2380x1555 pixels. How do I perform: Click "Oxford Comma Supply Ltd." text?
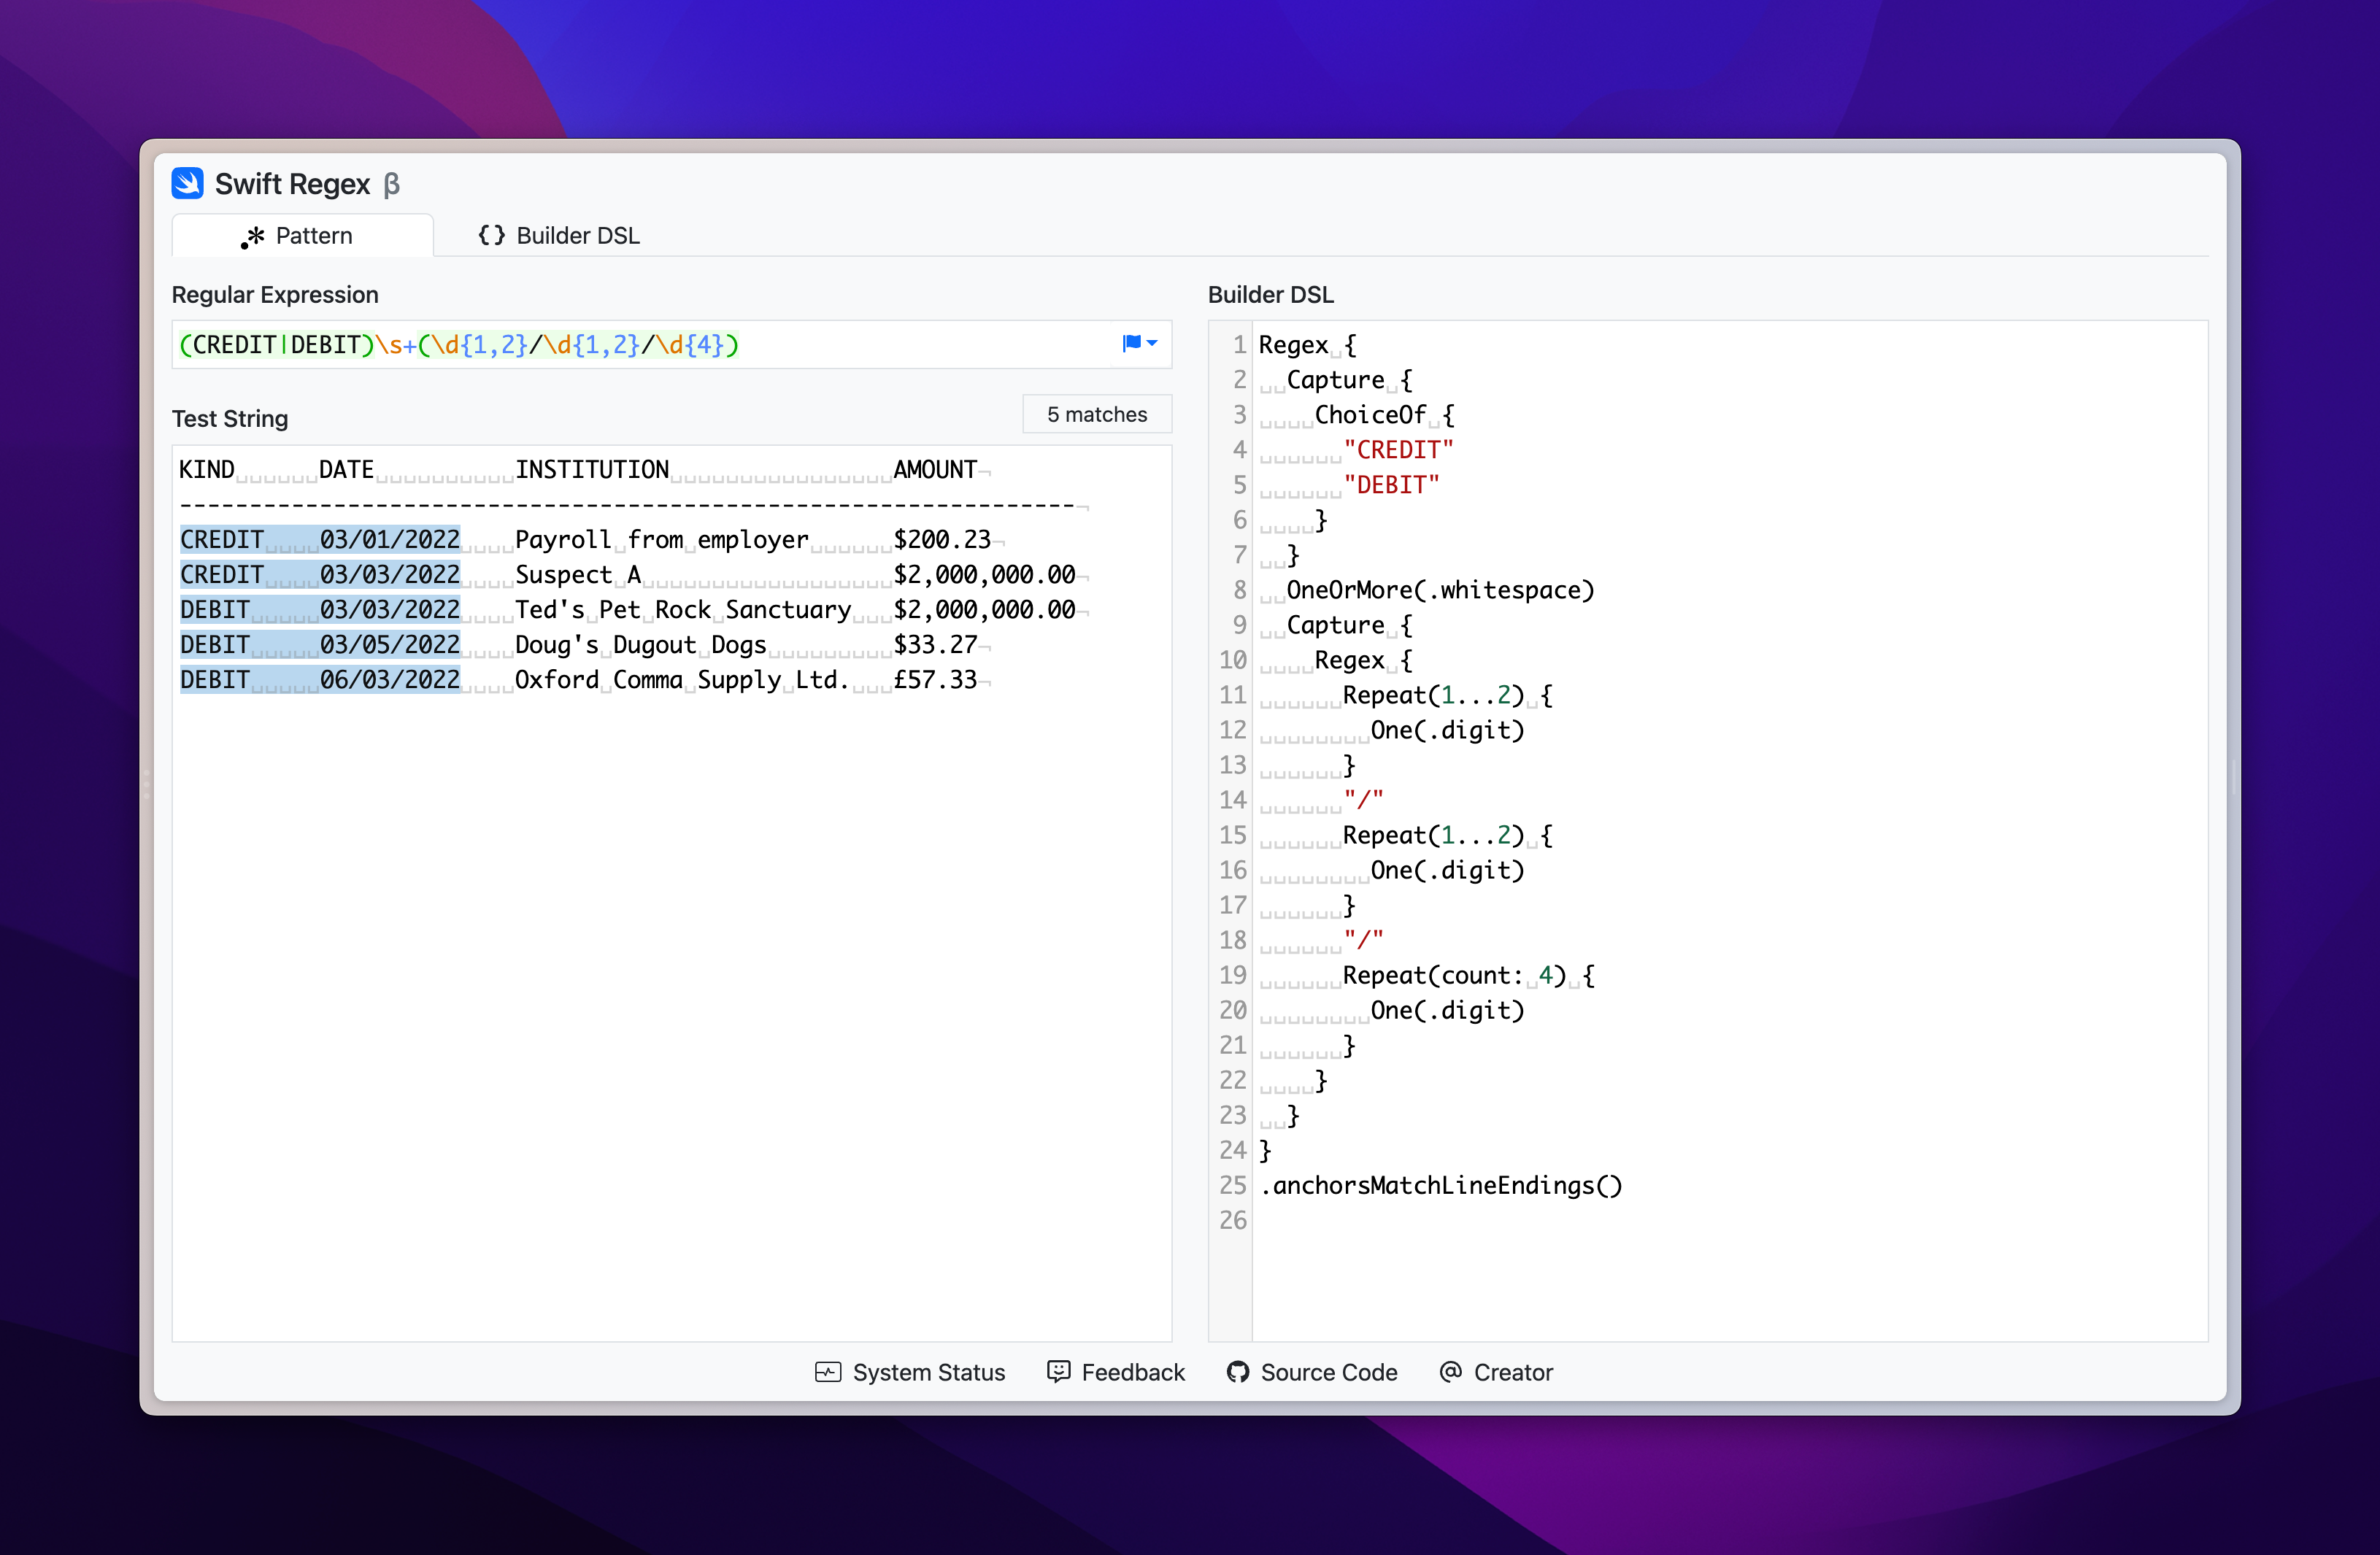coord(682,680)
